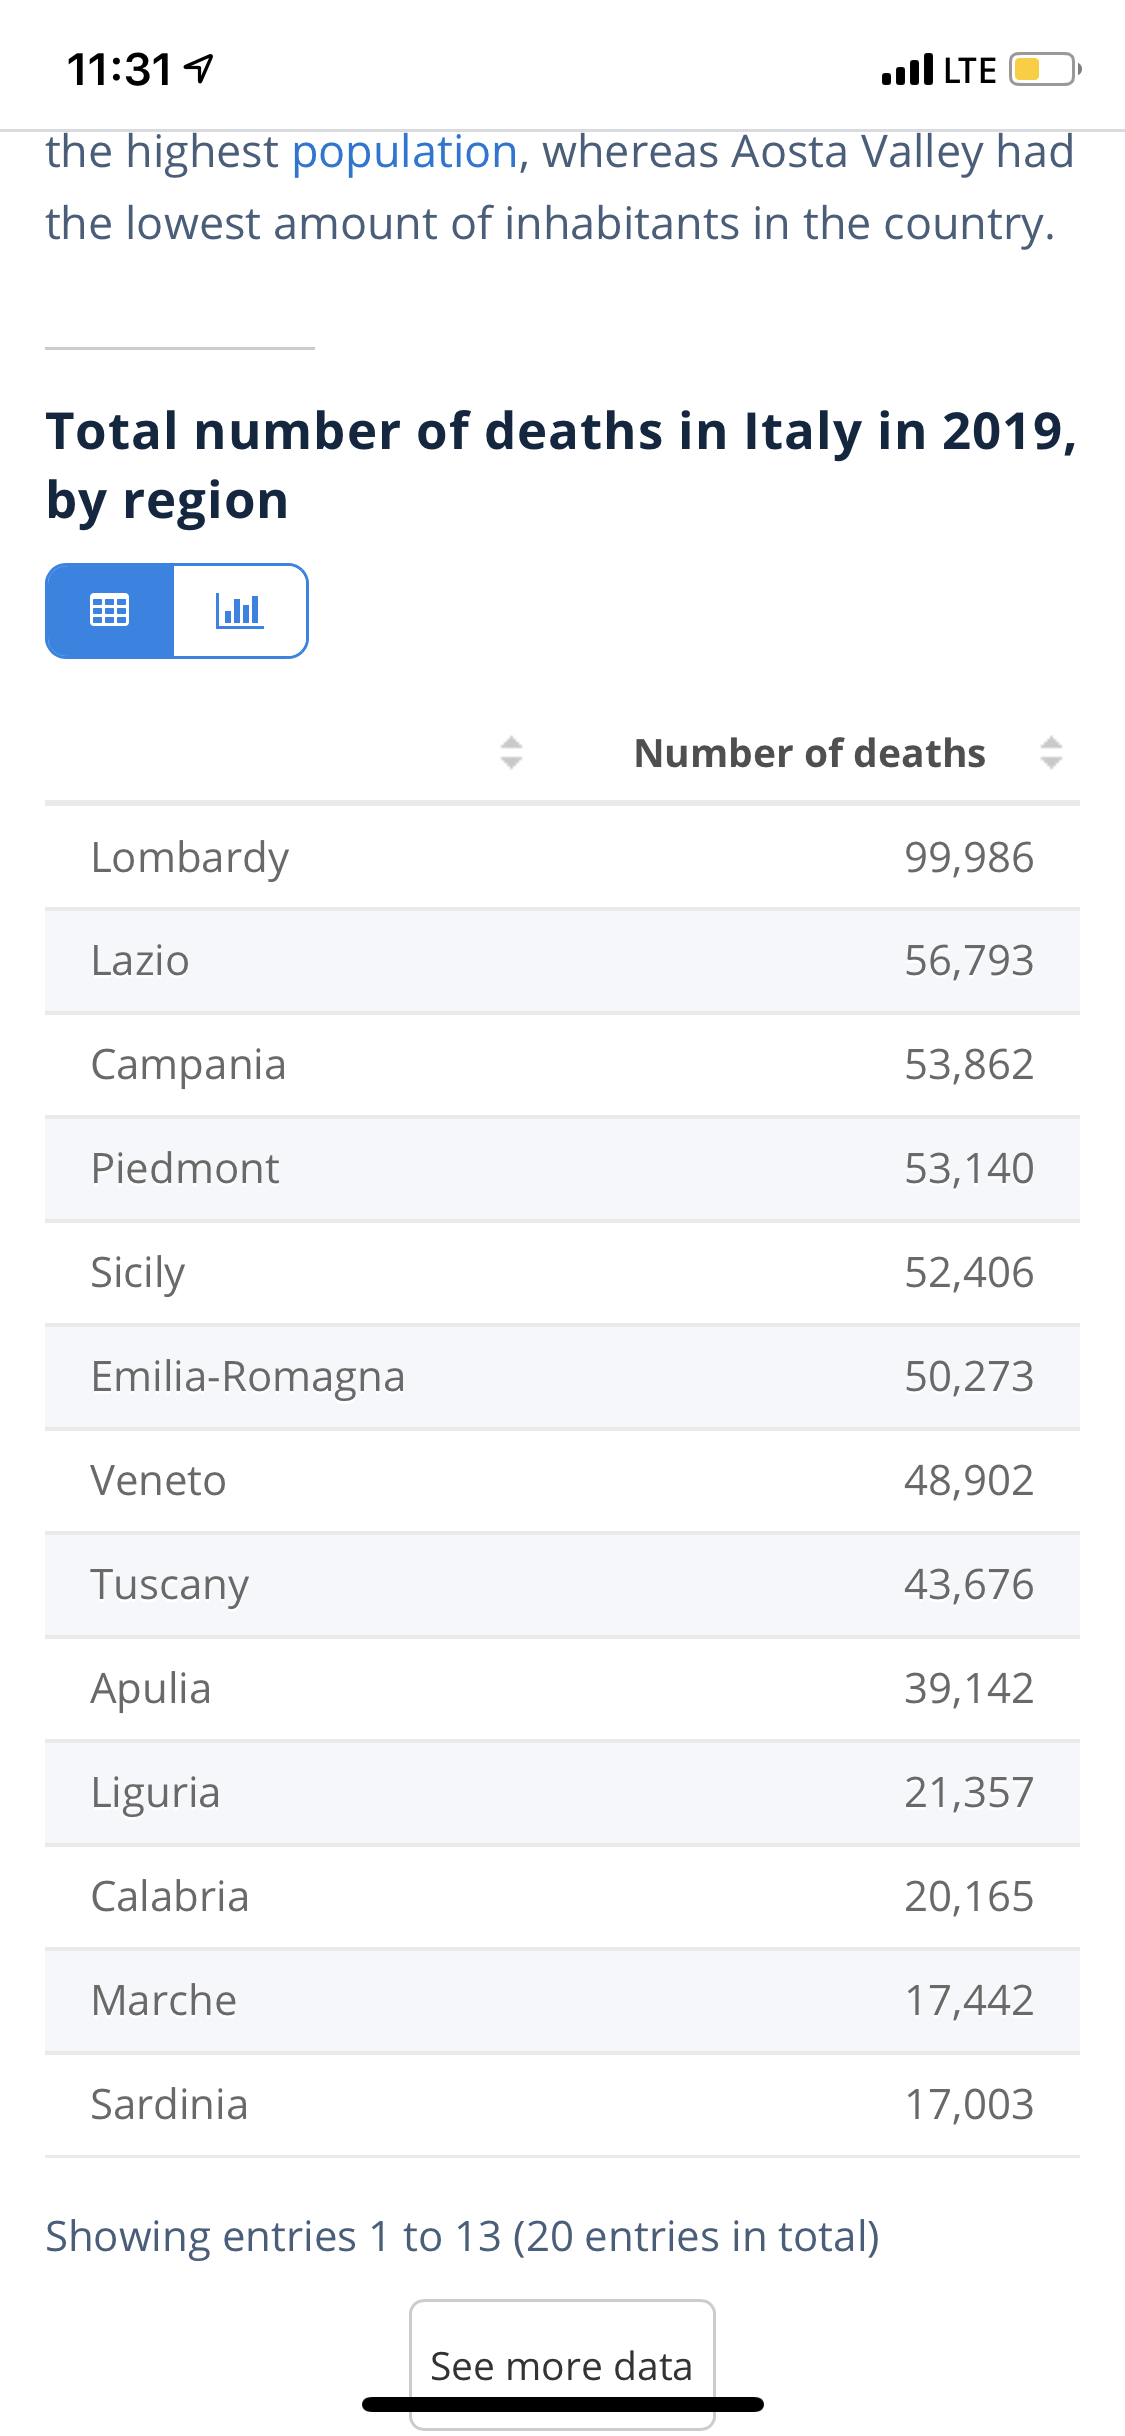Open the population hyperlink
The image size is (1125, 2436).
[x=405, y=152]
